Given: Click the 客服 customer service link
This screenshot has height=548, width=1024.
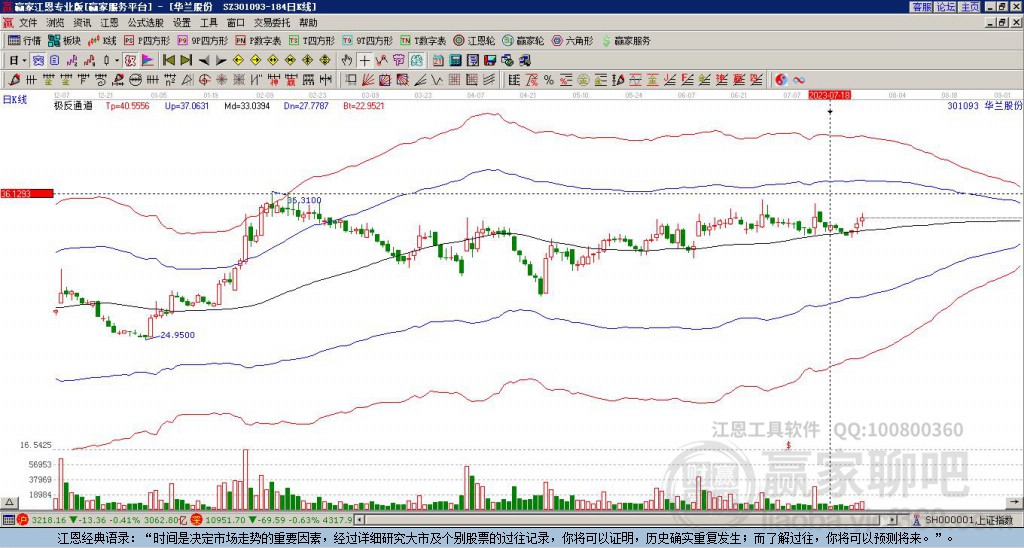Looking at the screenshot, I should click(x=921, y=7).
